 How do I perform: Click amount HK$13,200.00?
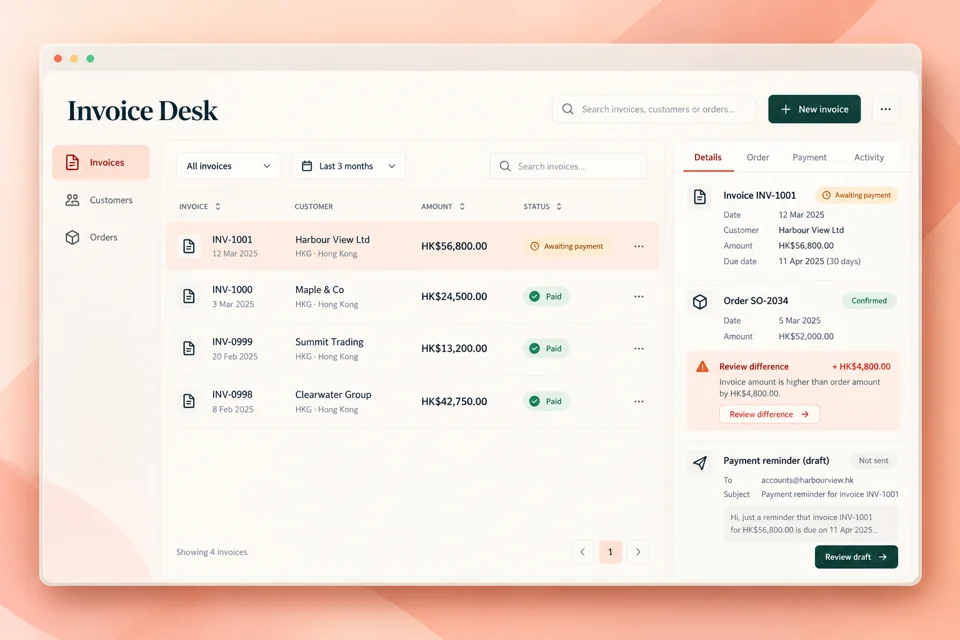point(454,348)
